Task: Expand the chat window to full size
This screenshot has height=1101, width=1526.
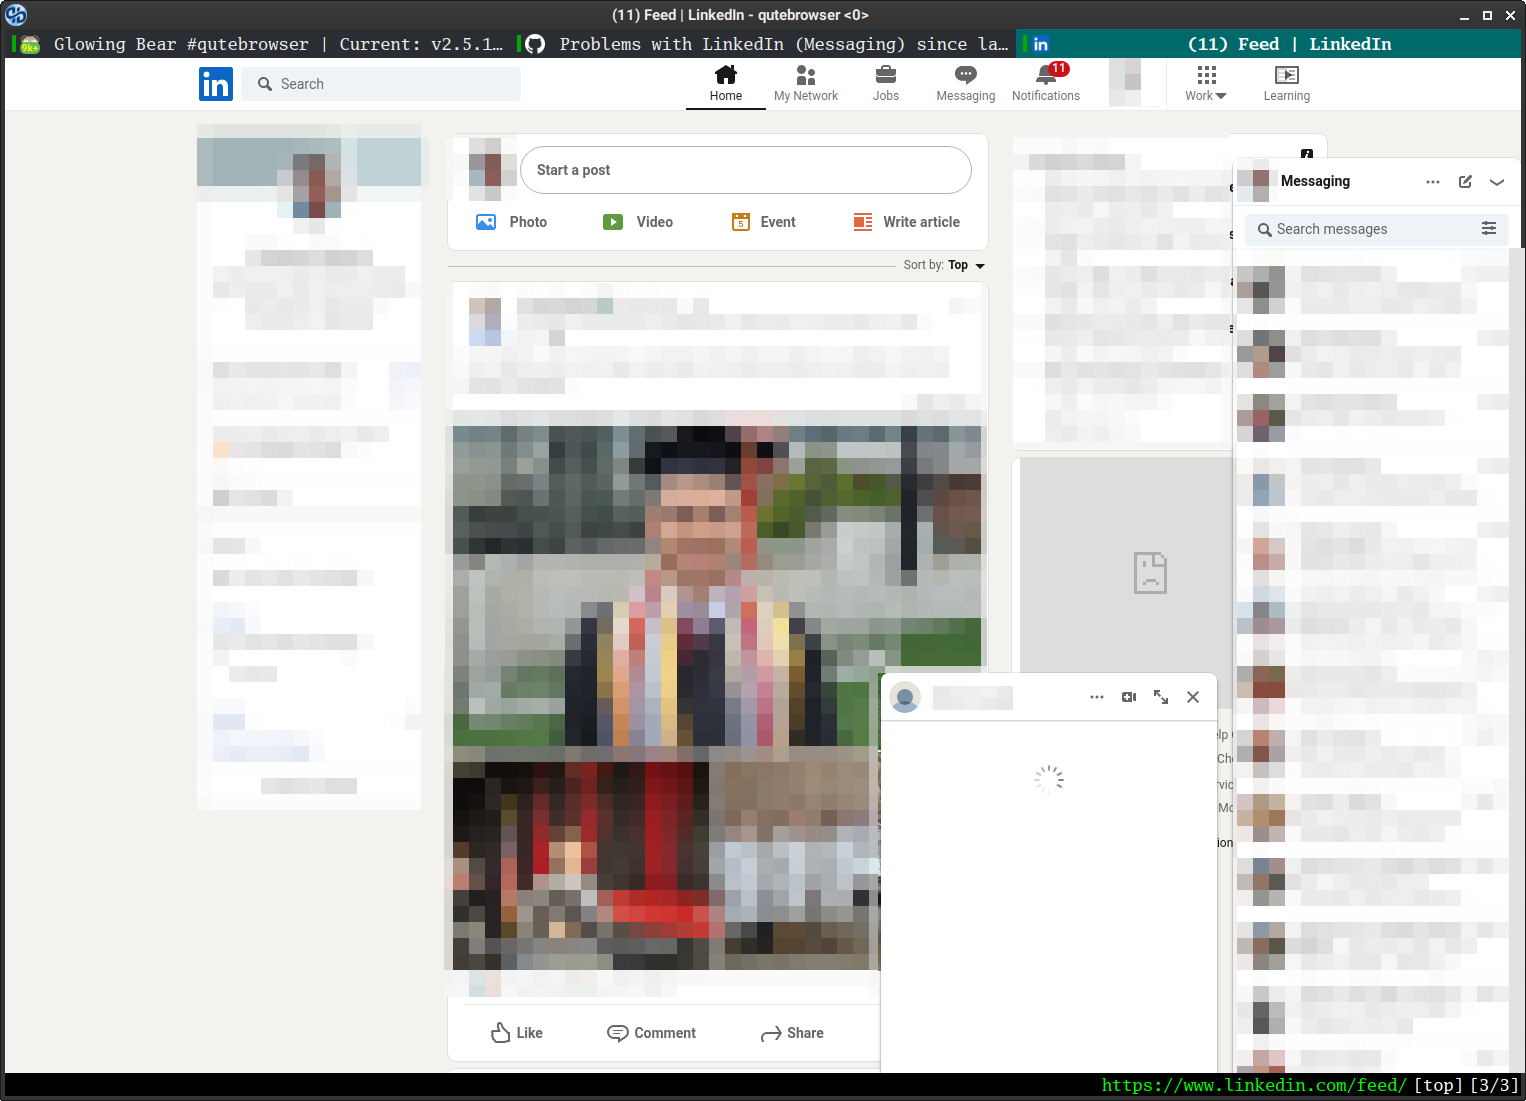Action: pyautogui.click(x=1161, y=697)
